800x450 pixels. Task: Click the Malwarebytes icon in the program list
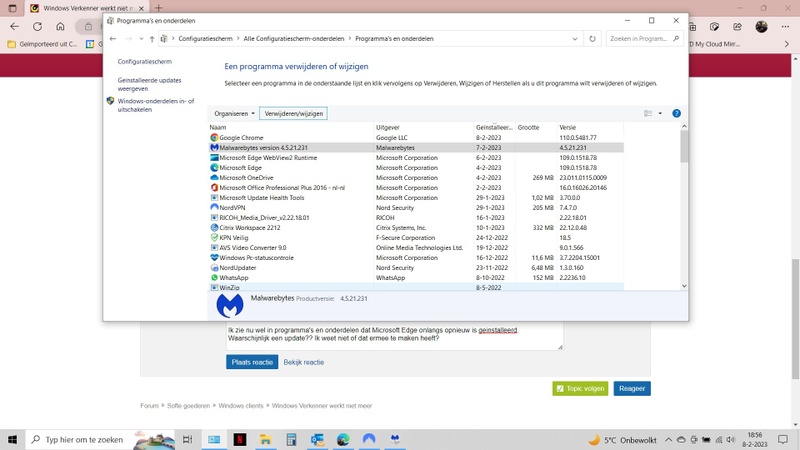coord(214,147)
